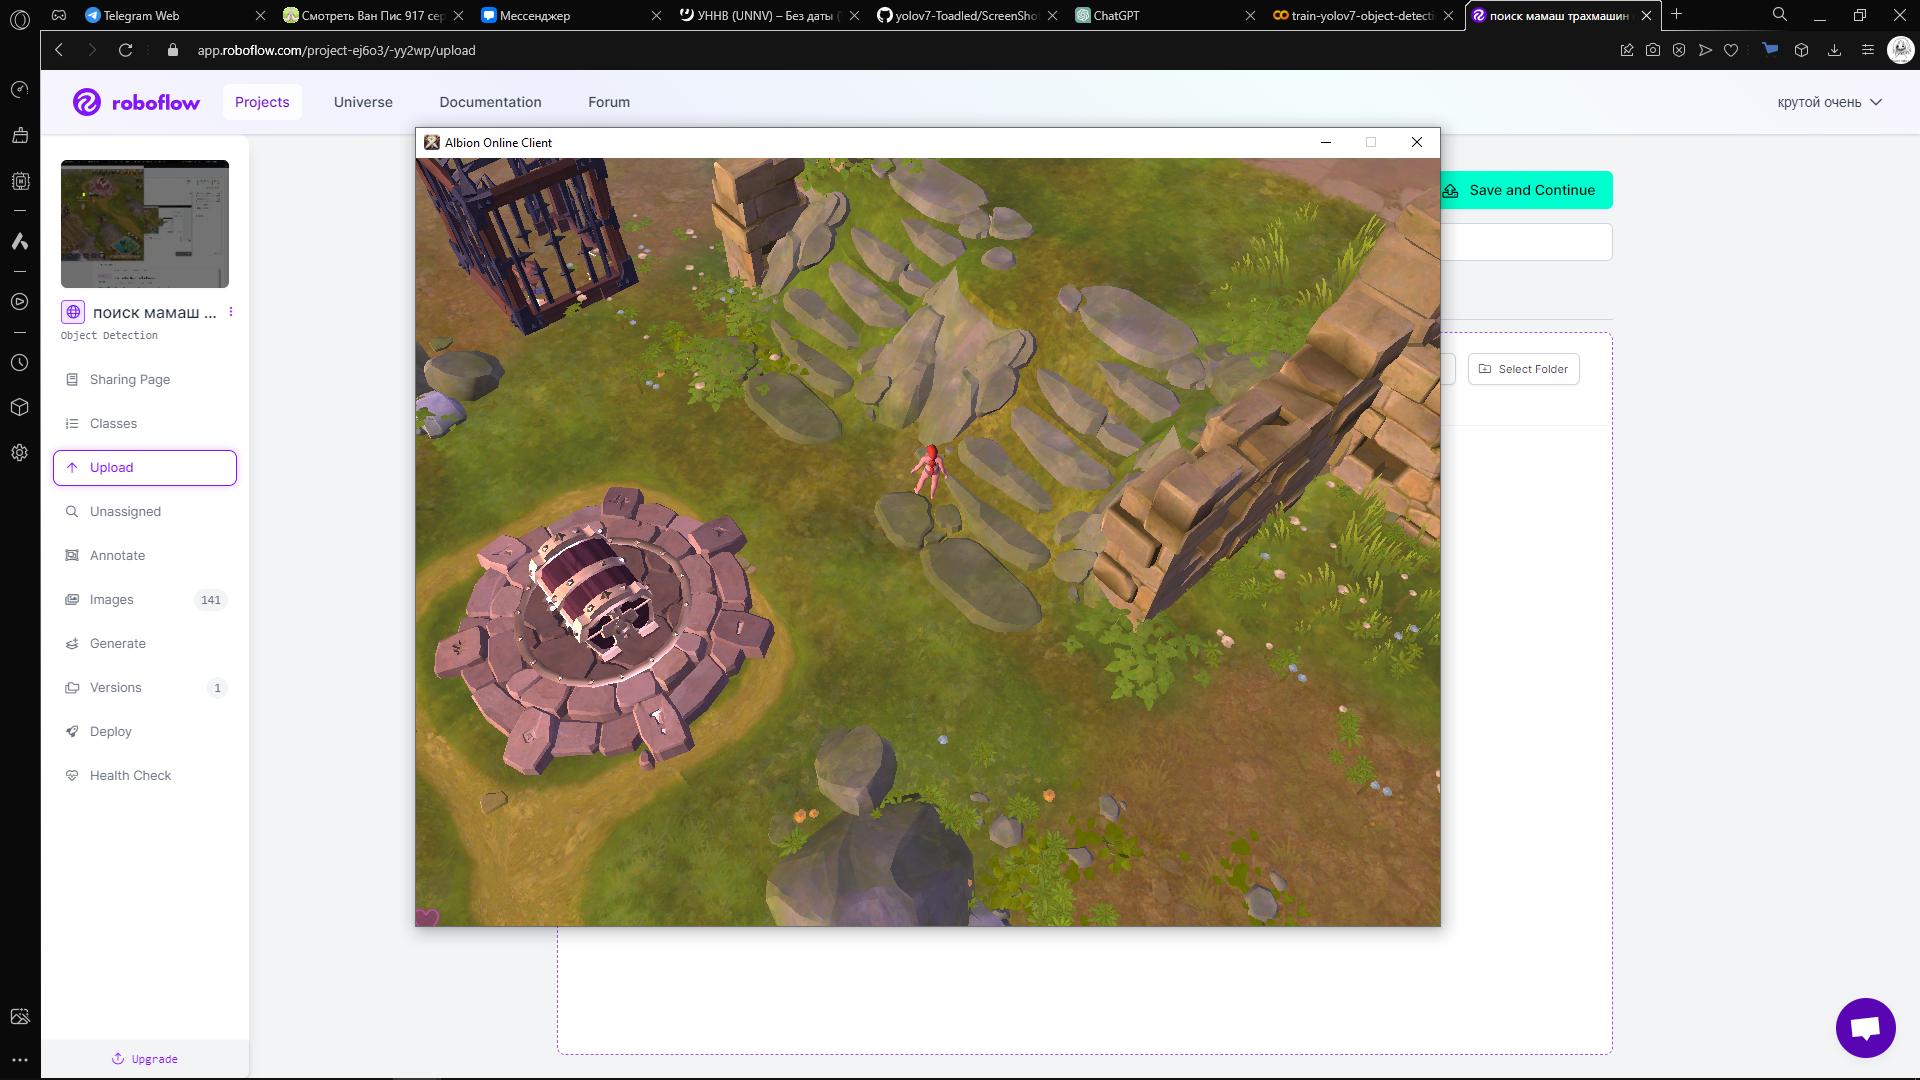Click the red character in Albion Online
The width and height of the screenshot is (1920, 1080).
pyautogui.click(x=929, y=471)
